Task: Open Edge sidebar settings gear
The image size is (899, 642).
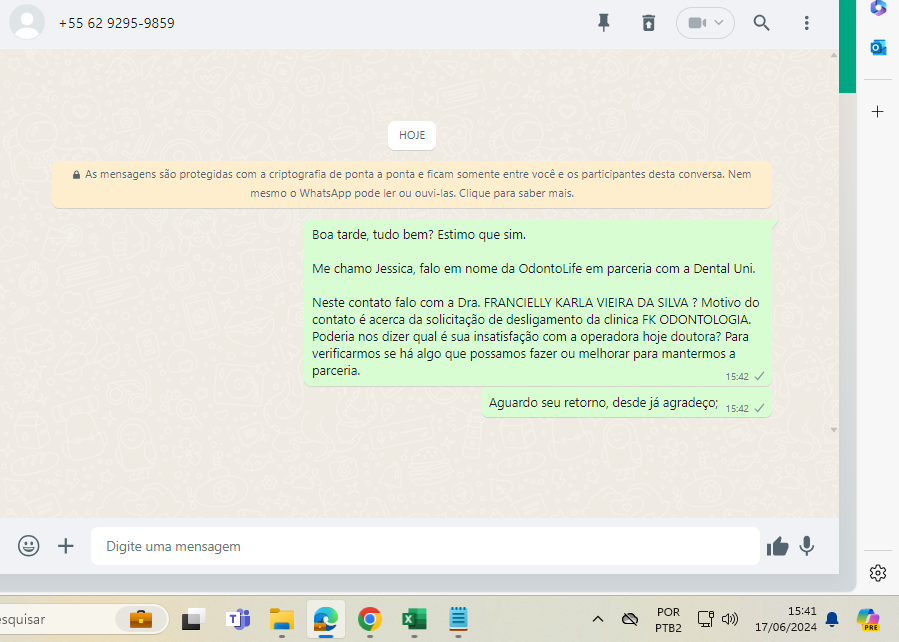Action: (878, 573)
